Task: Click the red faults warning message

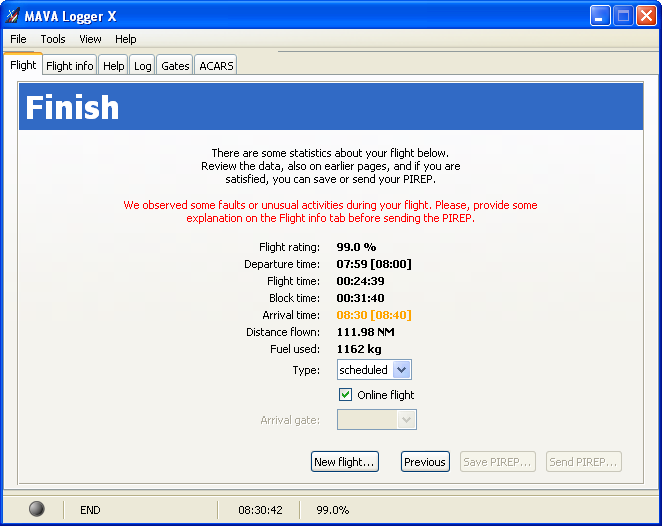Action: (331, 211)
